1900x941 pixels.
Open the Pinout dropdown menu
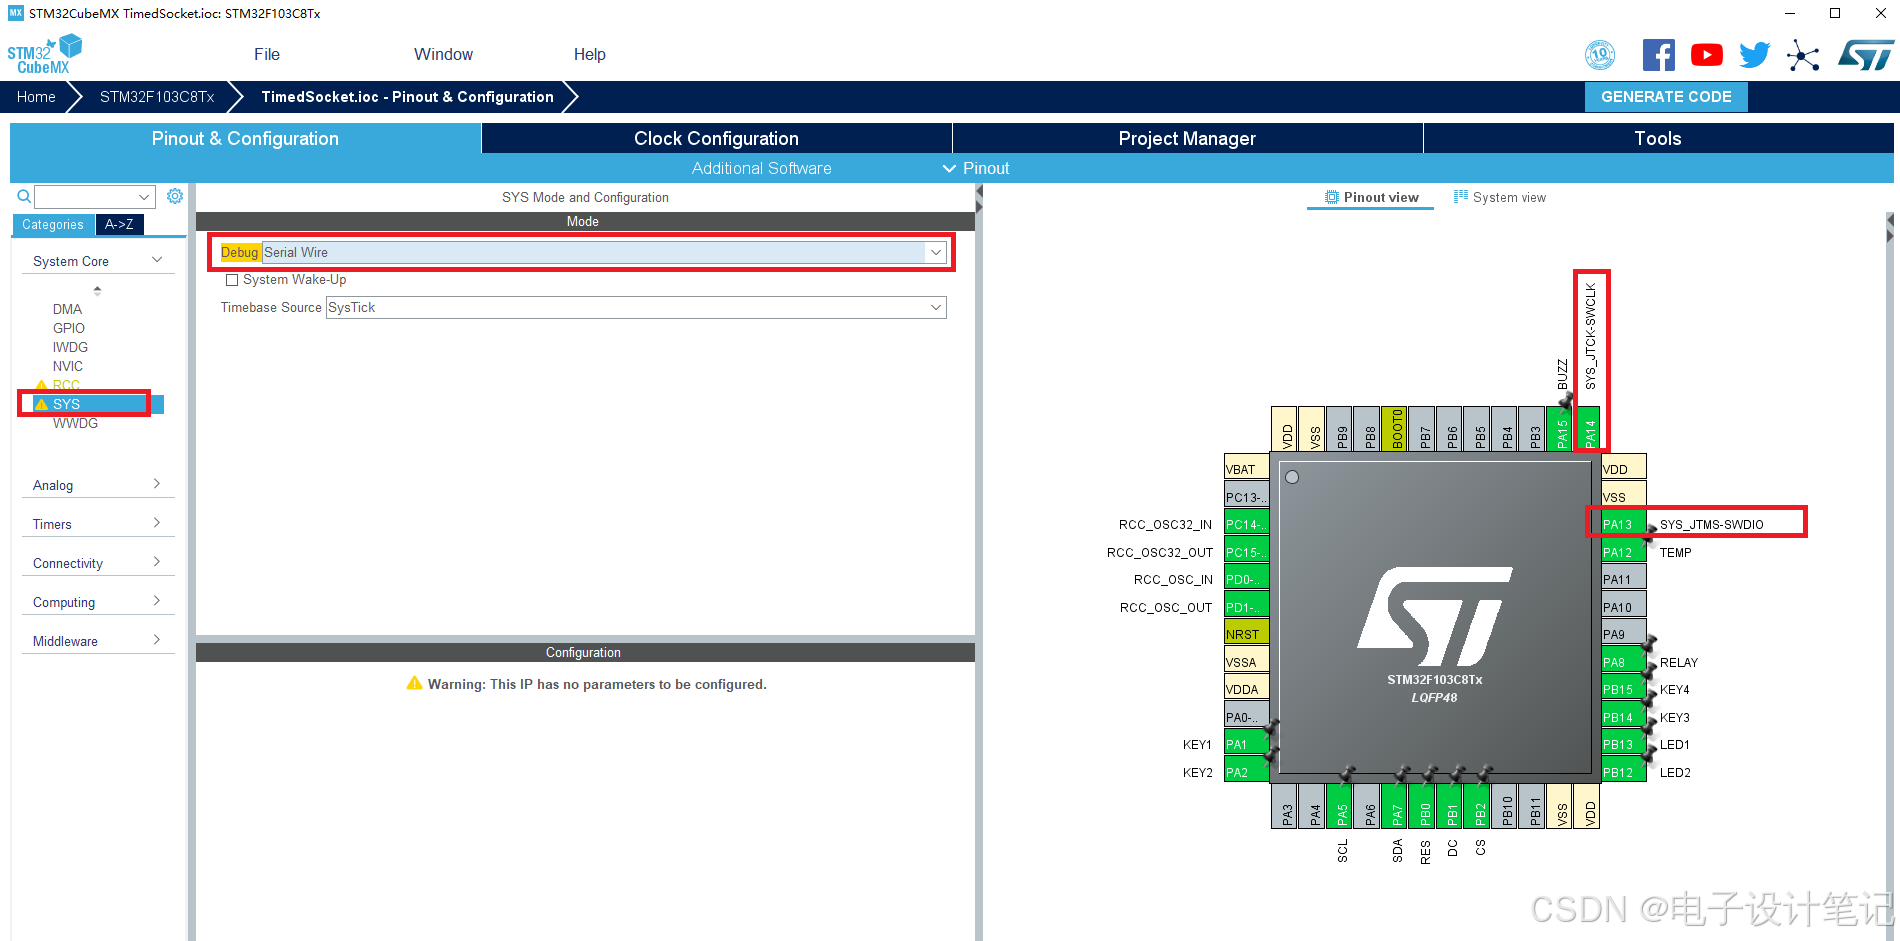976,168
